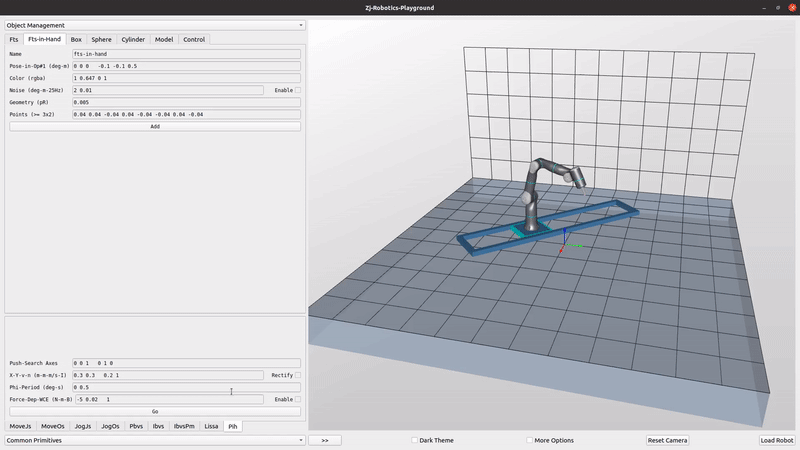
Task: Check the More Options box
Action: (529, 440)
